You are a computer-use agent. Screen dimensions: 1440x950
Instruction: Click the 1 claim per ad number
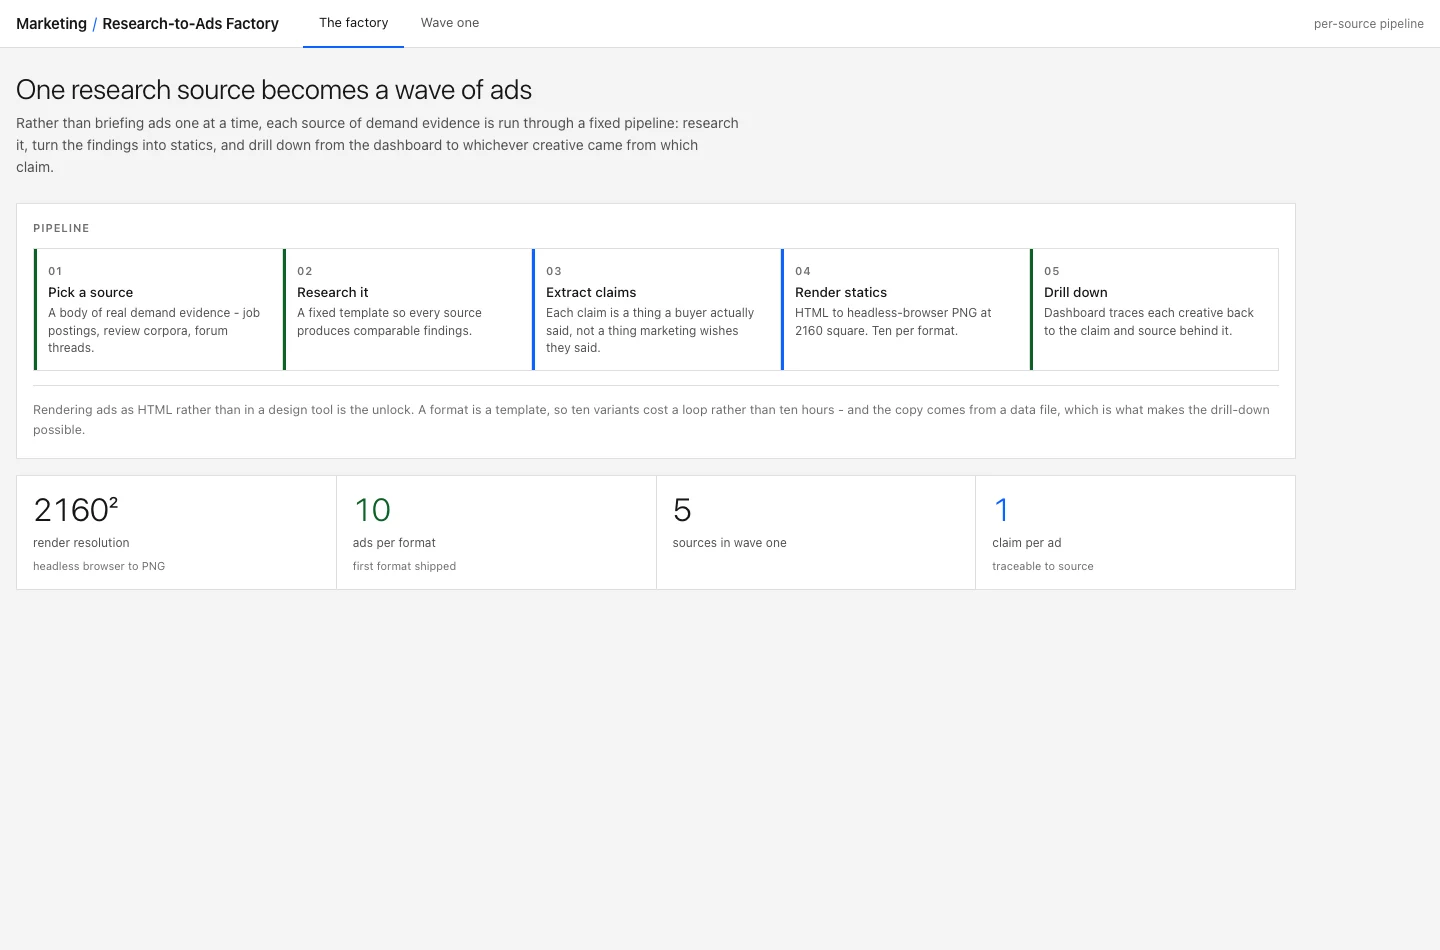tap(1001, 510)
